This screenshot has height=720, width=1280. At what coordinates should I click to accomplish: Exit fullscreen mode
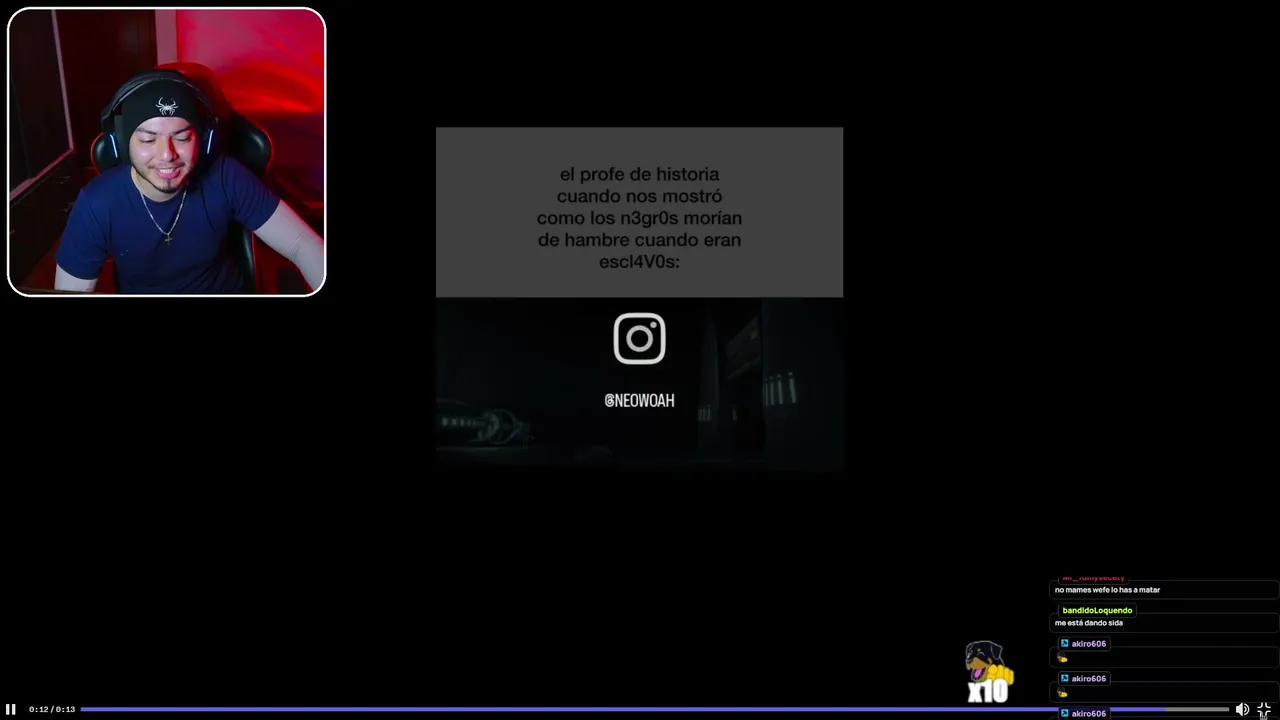(x=1264, y=709)
